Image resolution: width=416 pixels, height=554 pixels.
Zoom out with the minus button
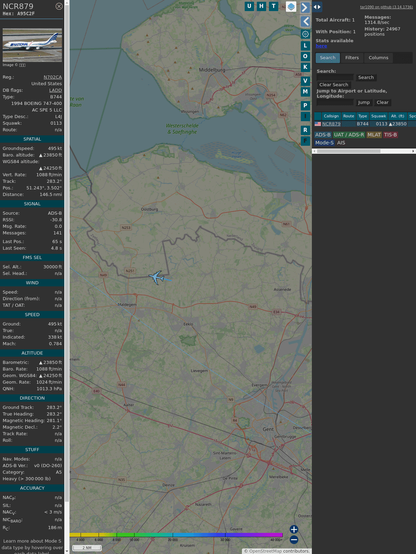click(x=294, y=540)
